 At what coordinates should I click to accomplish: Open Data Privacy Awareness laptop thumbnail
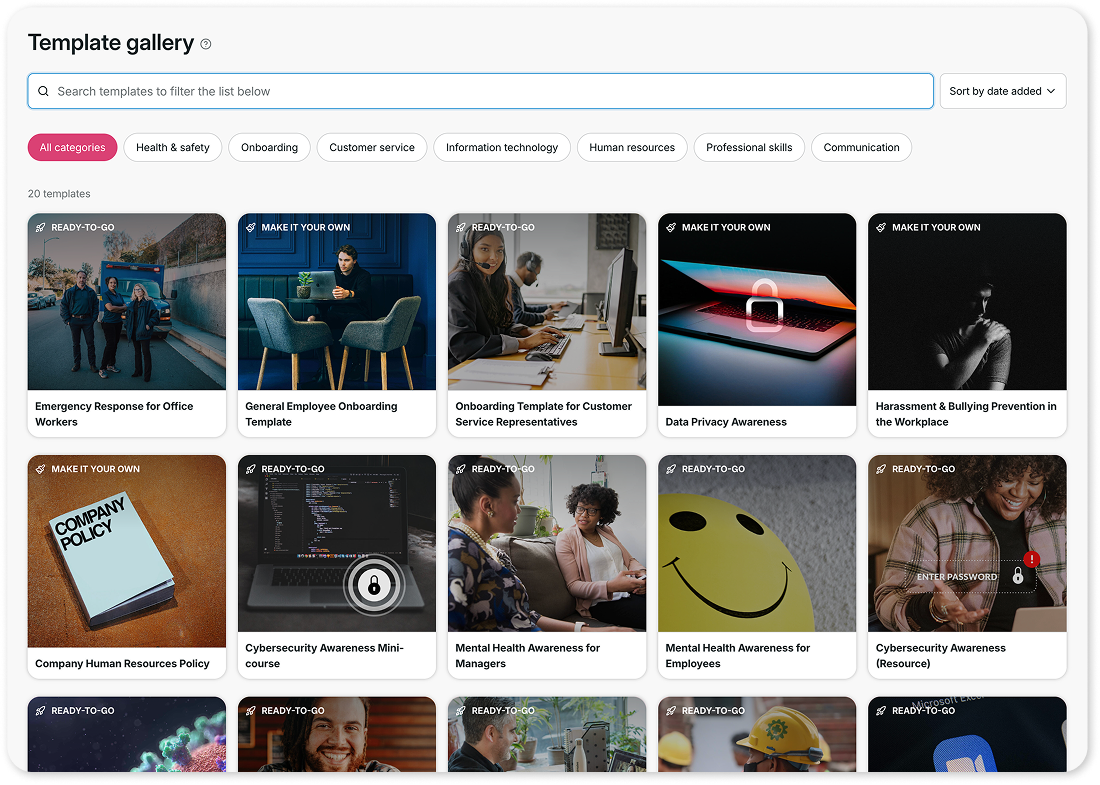[757, 309]
